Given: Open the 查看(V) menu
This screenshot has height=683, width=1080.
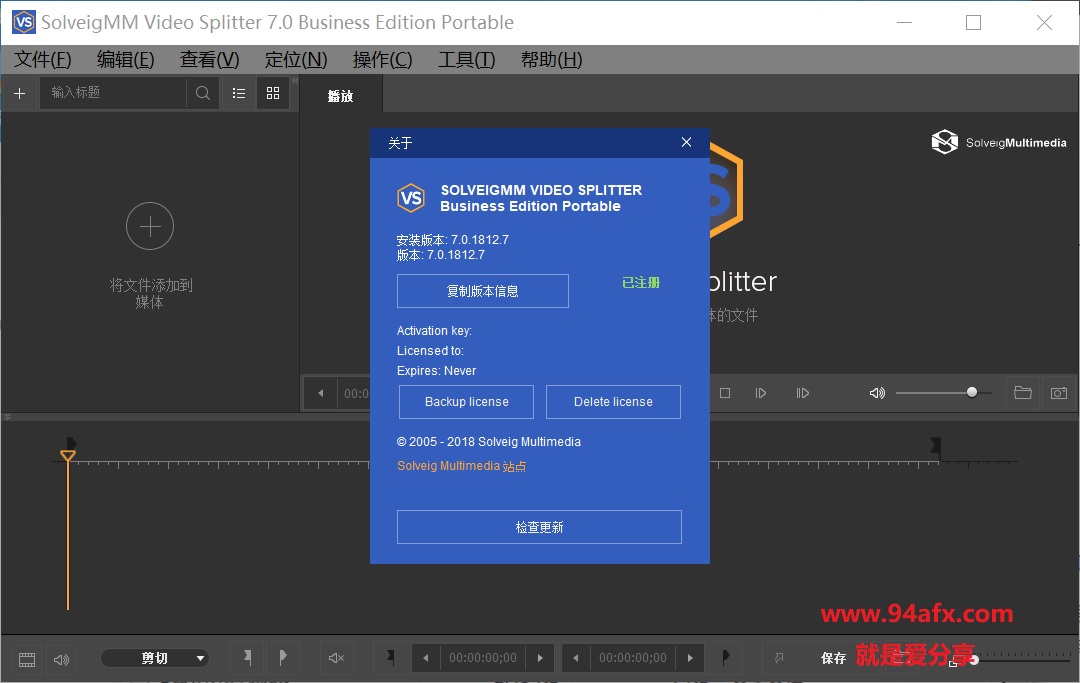Looking at the screenshot, I should [x=209, y=60].
